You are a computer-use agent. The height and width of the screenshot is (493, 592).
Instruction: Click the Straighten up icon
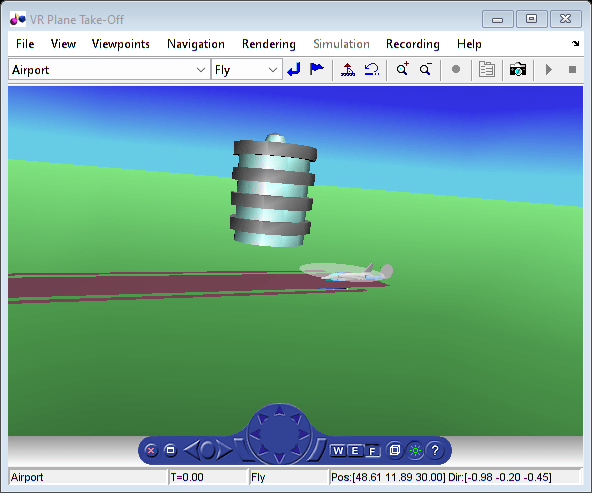(x=348, y=69)
